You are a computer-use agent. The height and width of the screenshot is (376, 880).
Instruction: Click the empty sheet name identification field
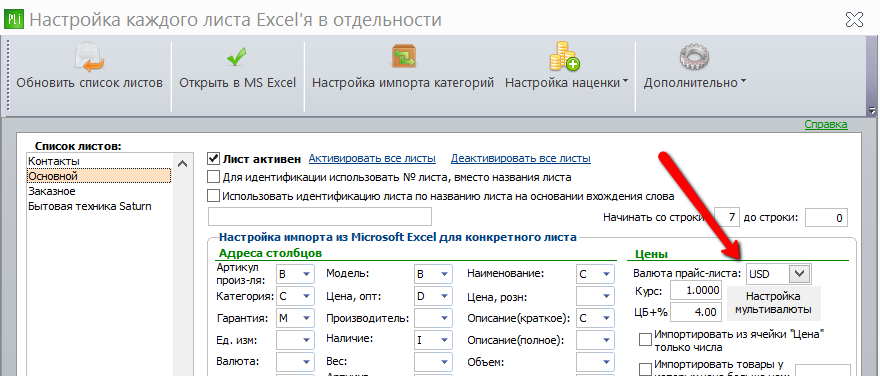coord(320,217)
